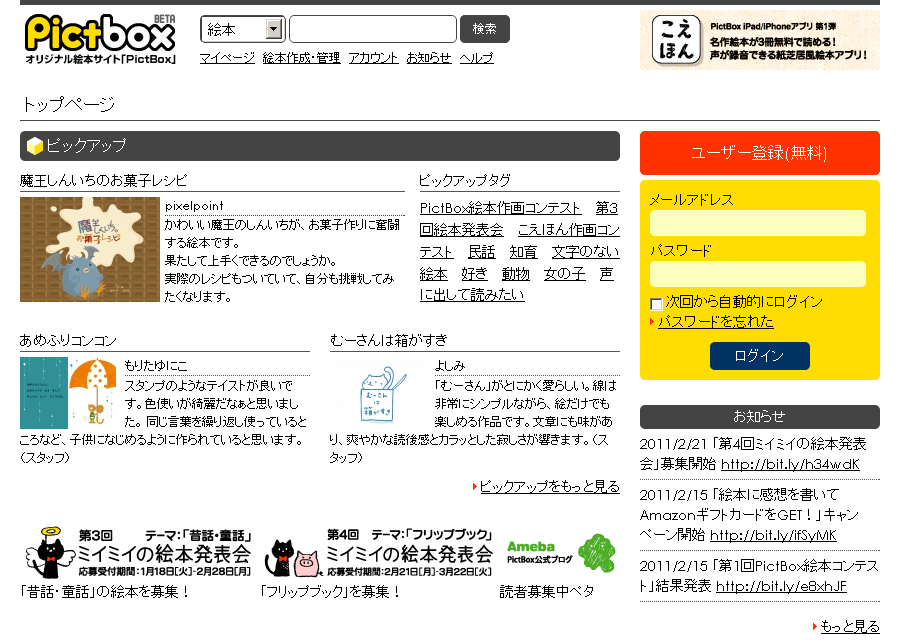Open あめふりコンコン cover thumbnail
This screenshot has height=640, width=900.
pos(68,393)
